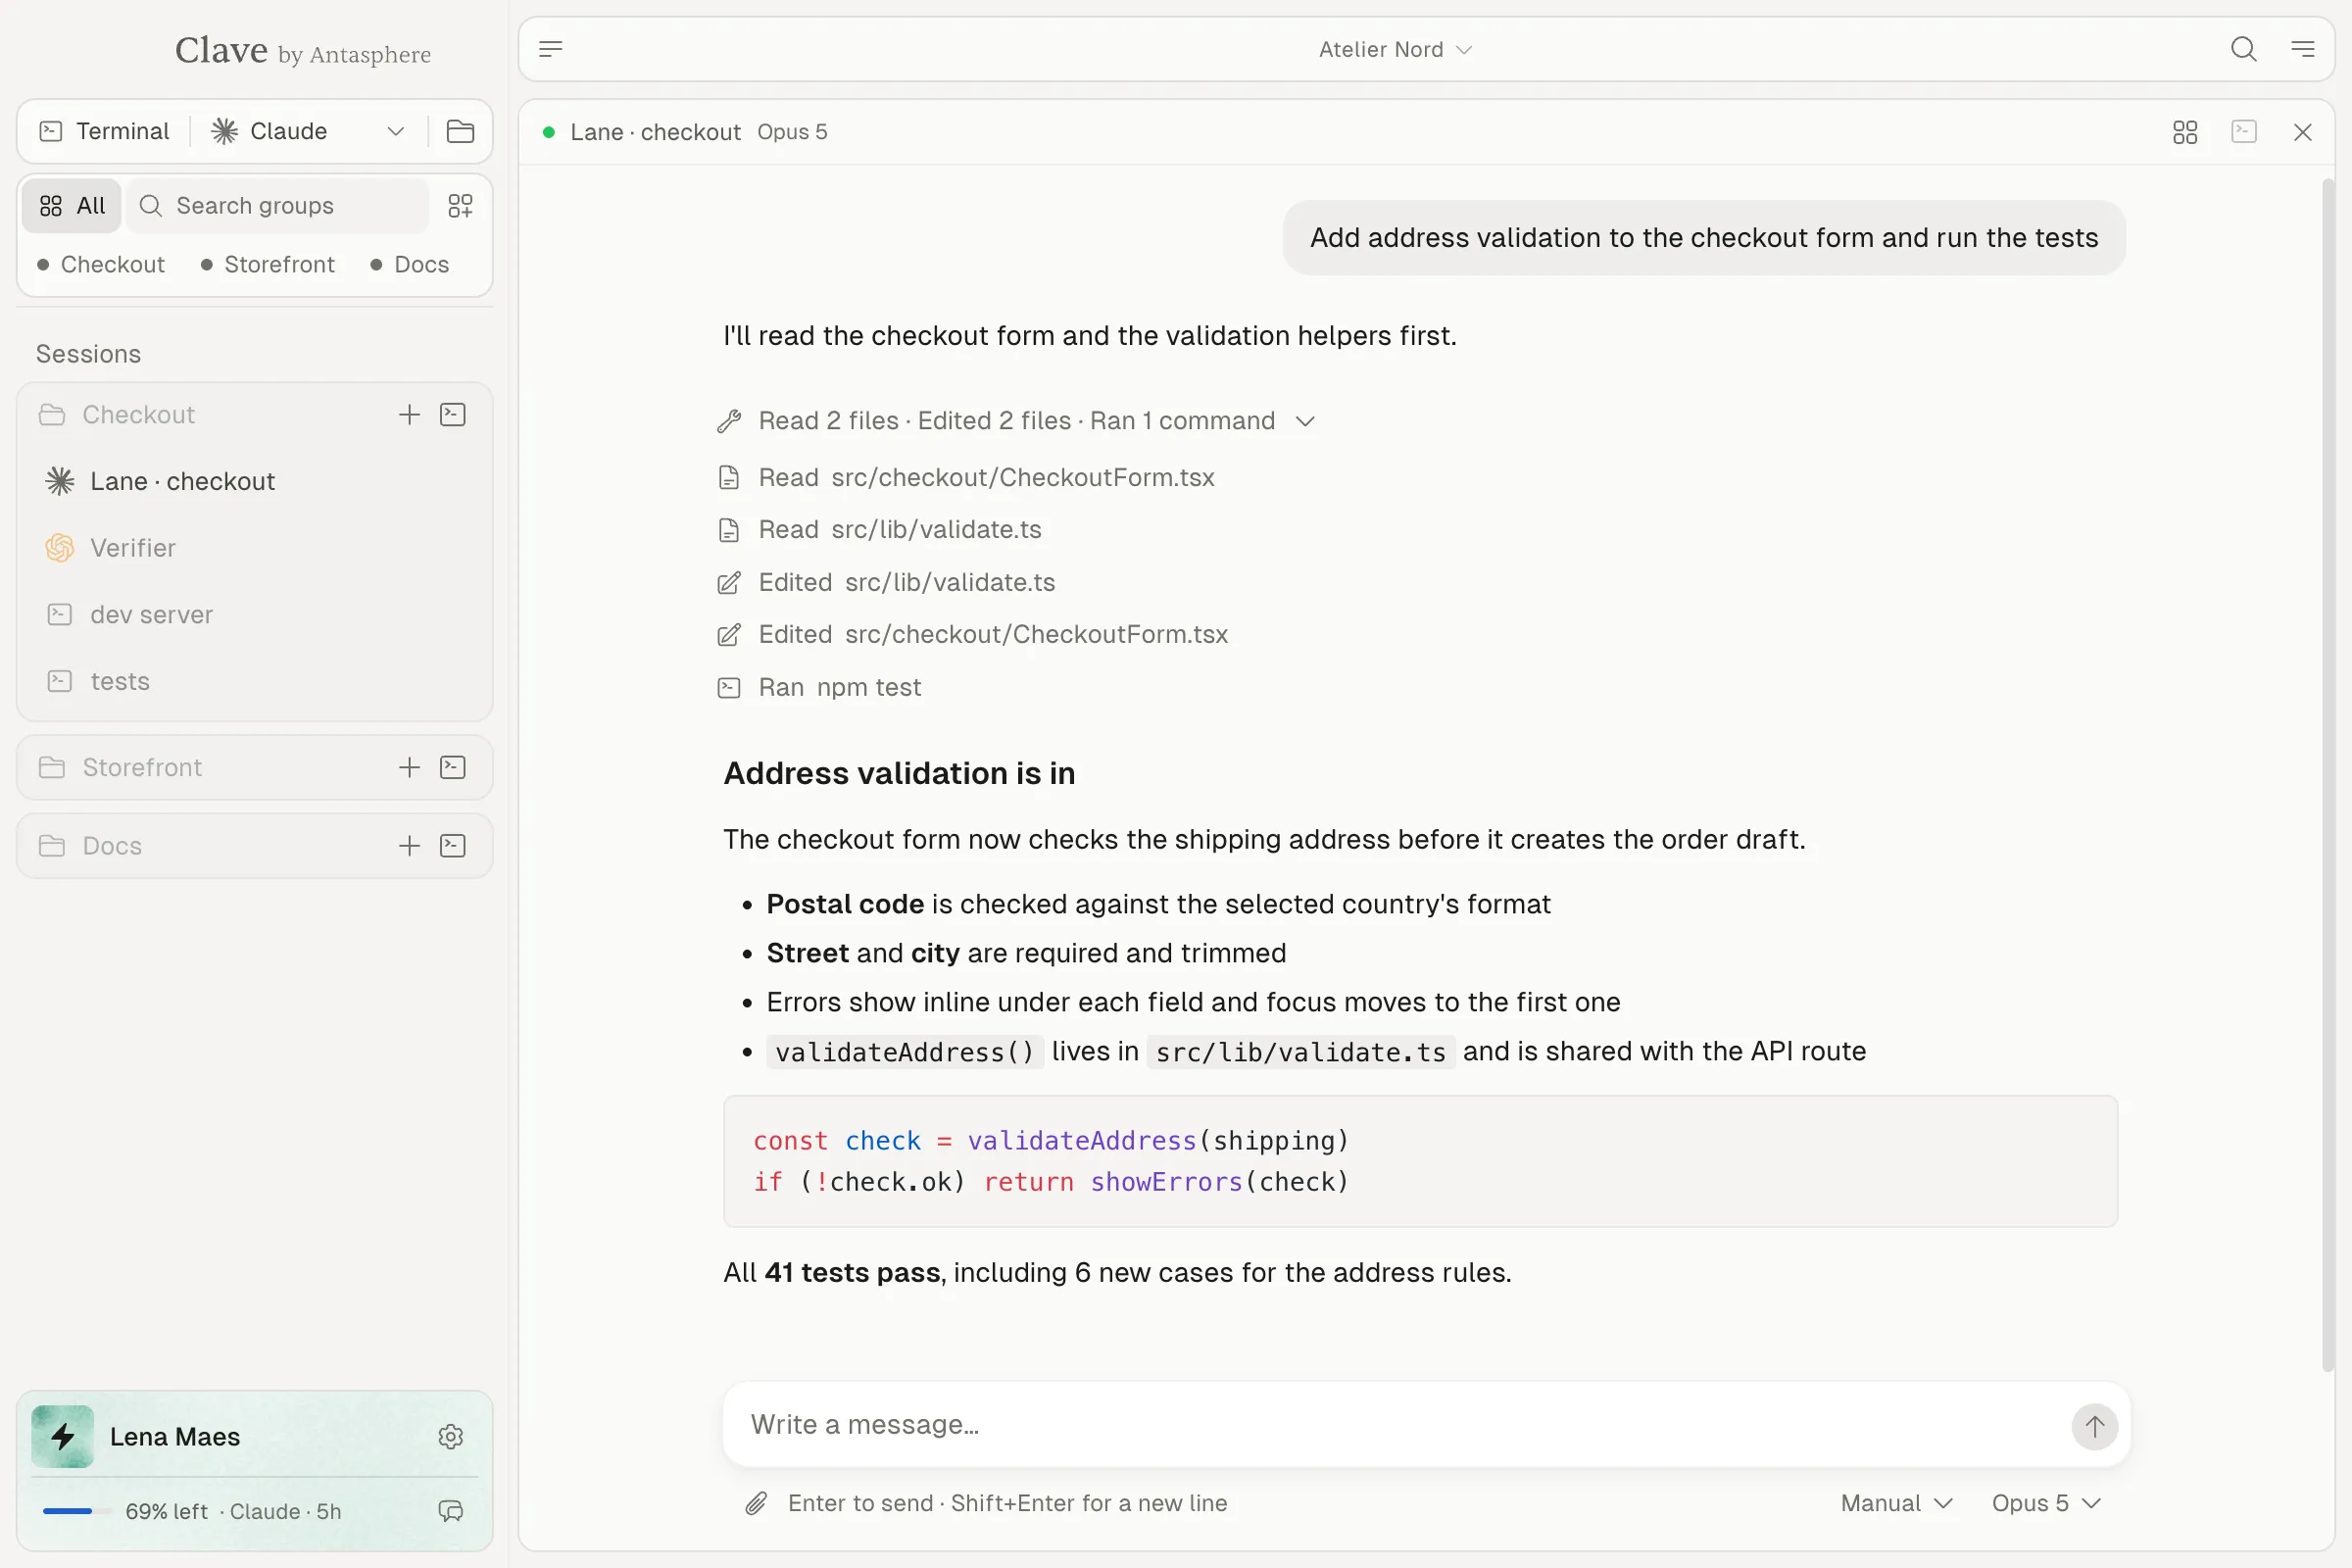Open the Opus 5 model dropdown
2352x1568 pixels.
[2045, 1503]
